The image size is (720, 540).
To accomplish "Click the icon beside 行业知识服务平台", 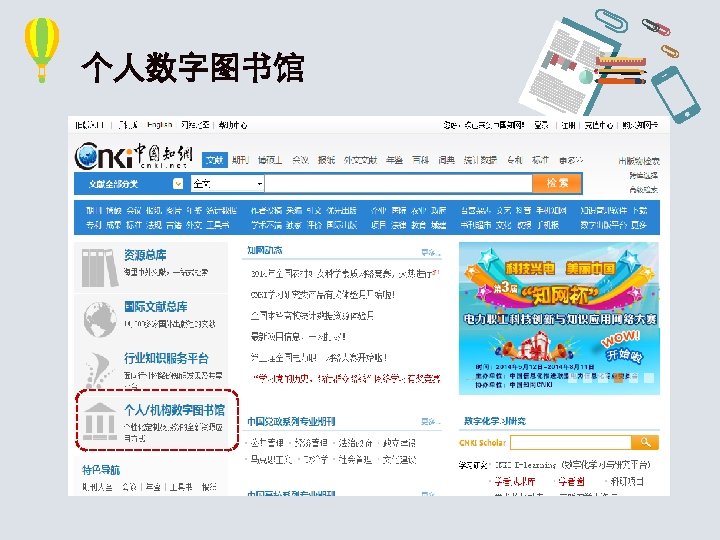I will point(98,370).
